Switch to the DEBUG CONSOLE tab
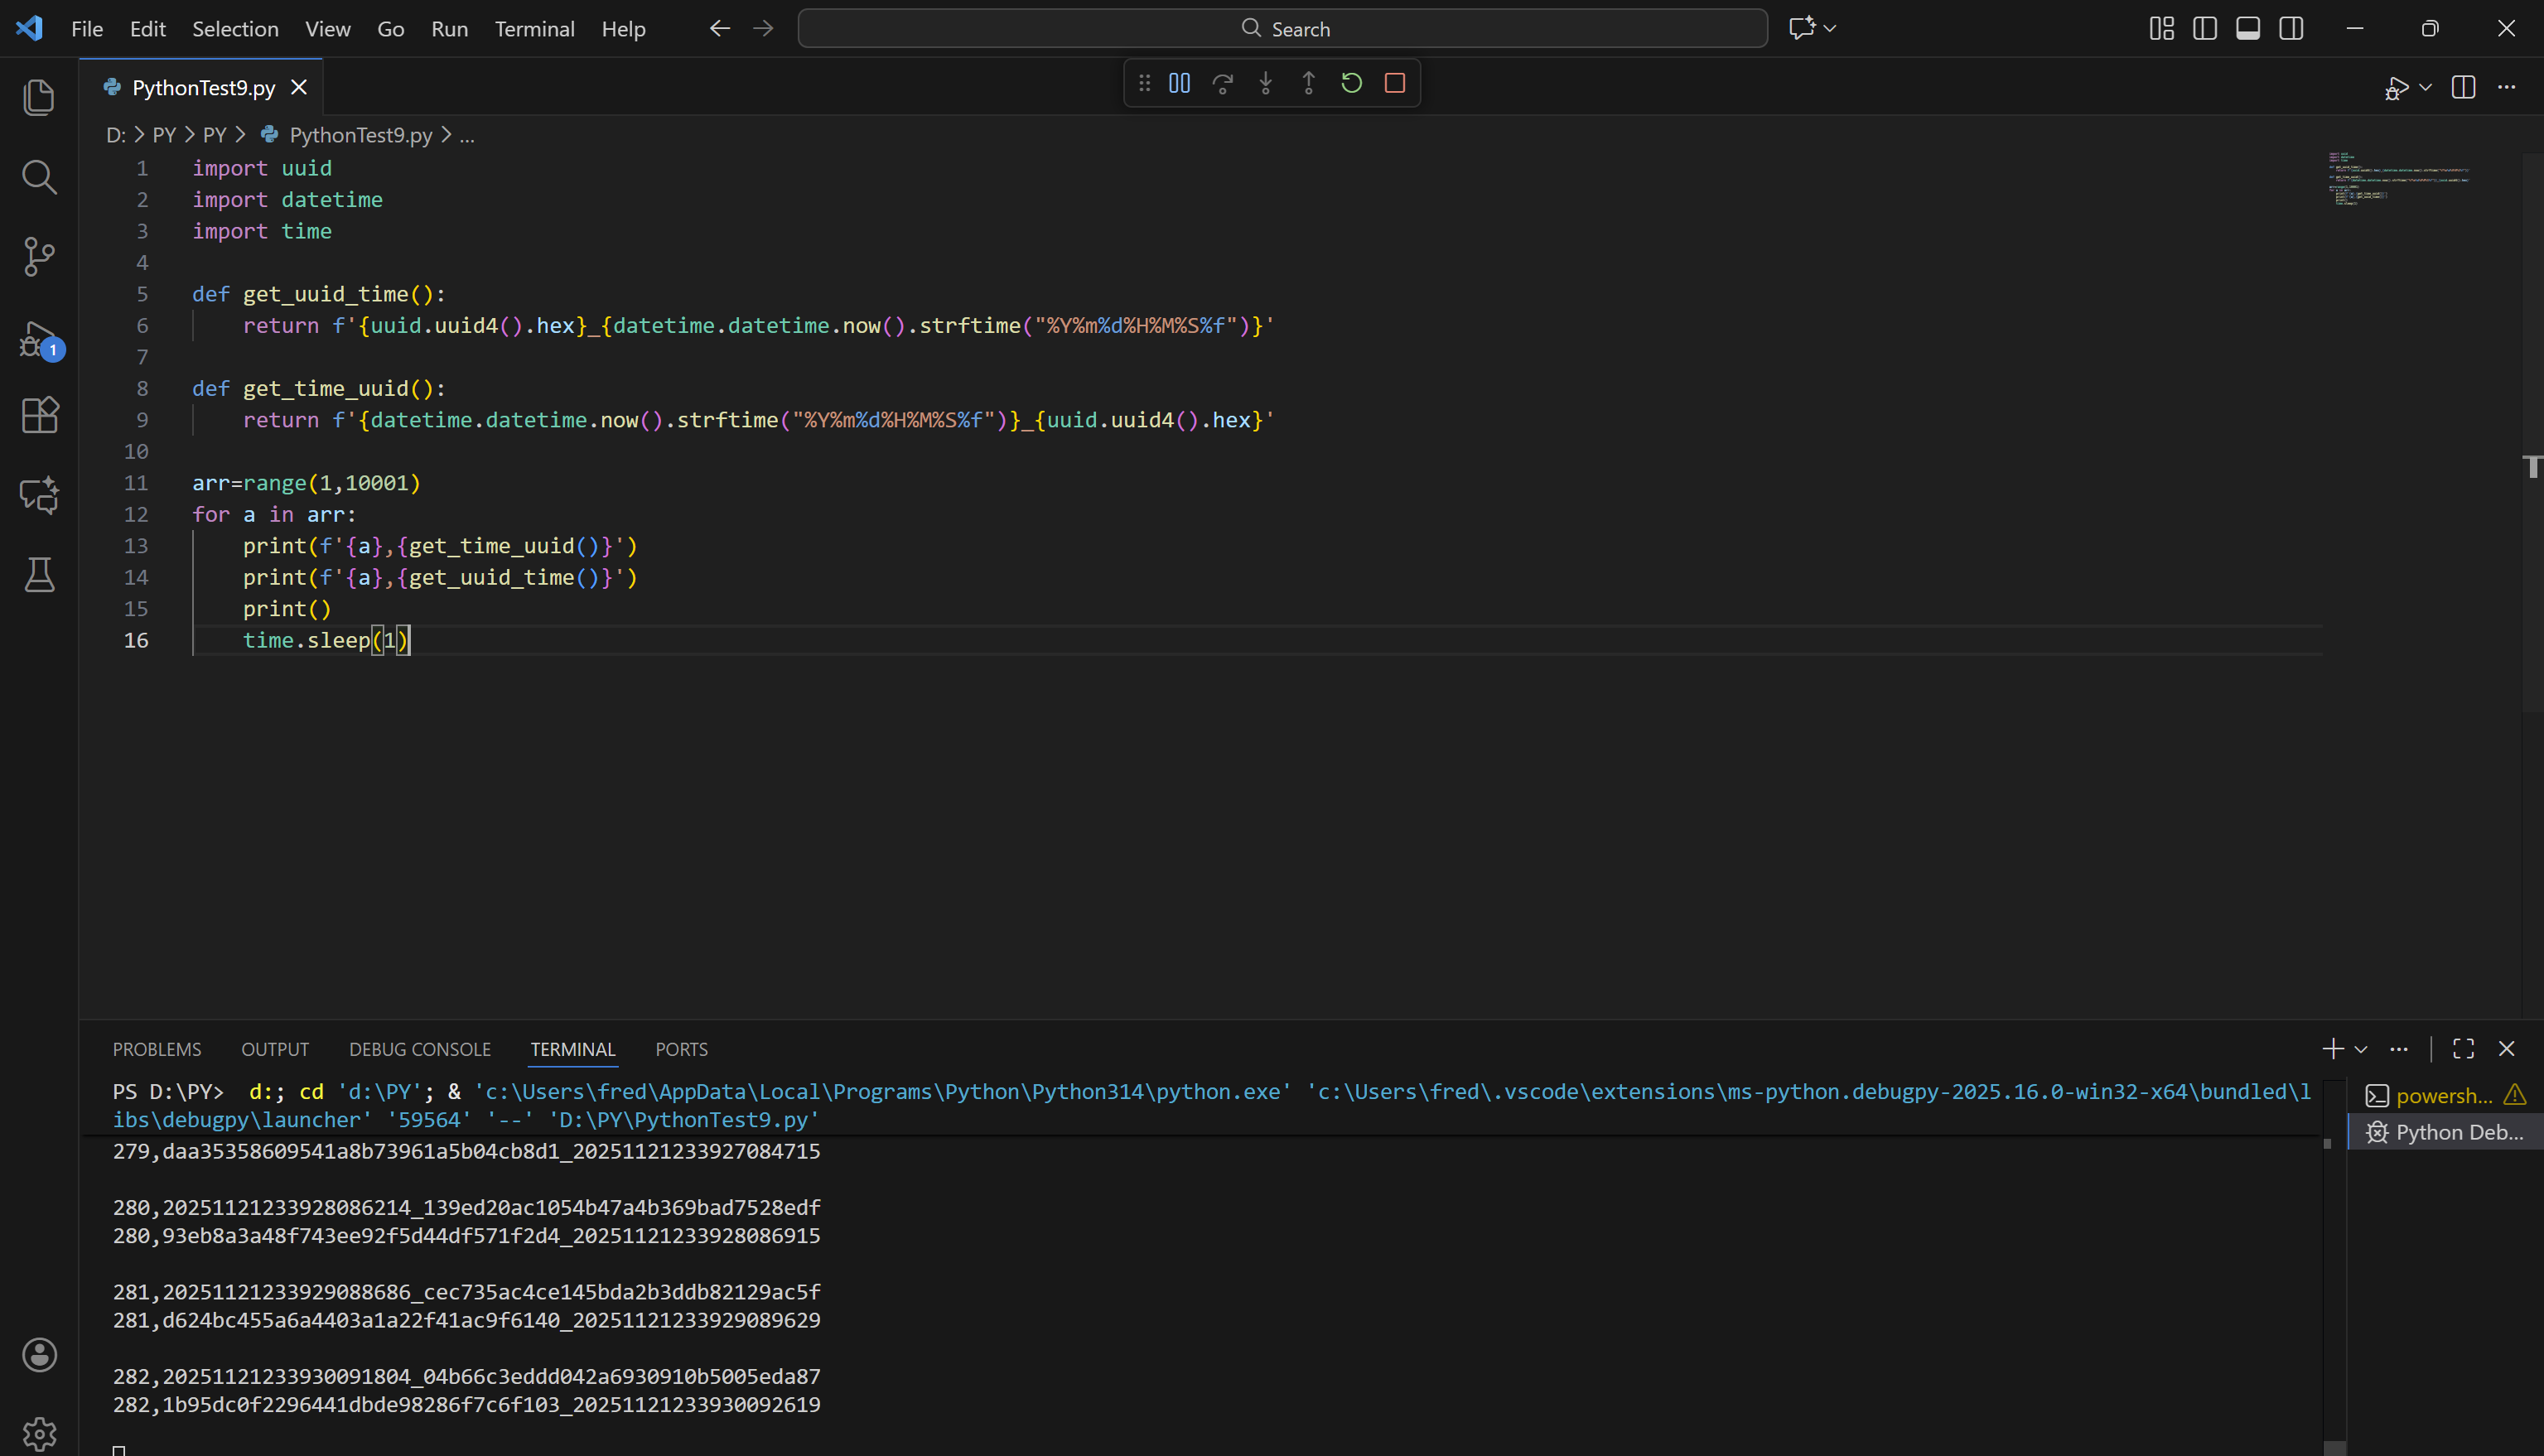Screen dimensions: 2544x1456 point(419,1049)
